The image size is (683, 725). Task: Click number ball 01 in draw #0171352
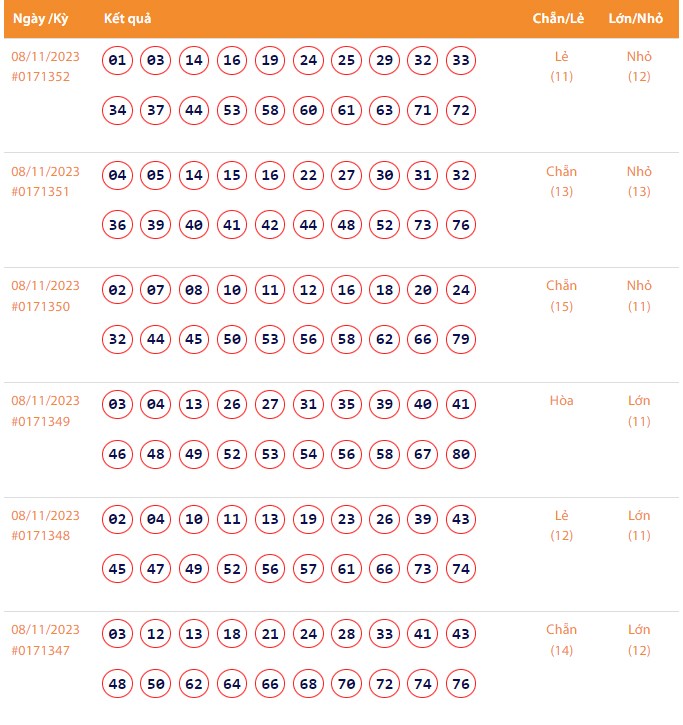(118, 61)
